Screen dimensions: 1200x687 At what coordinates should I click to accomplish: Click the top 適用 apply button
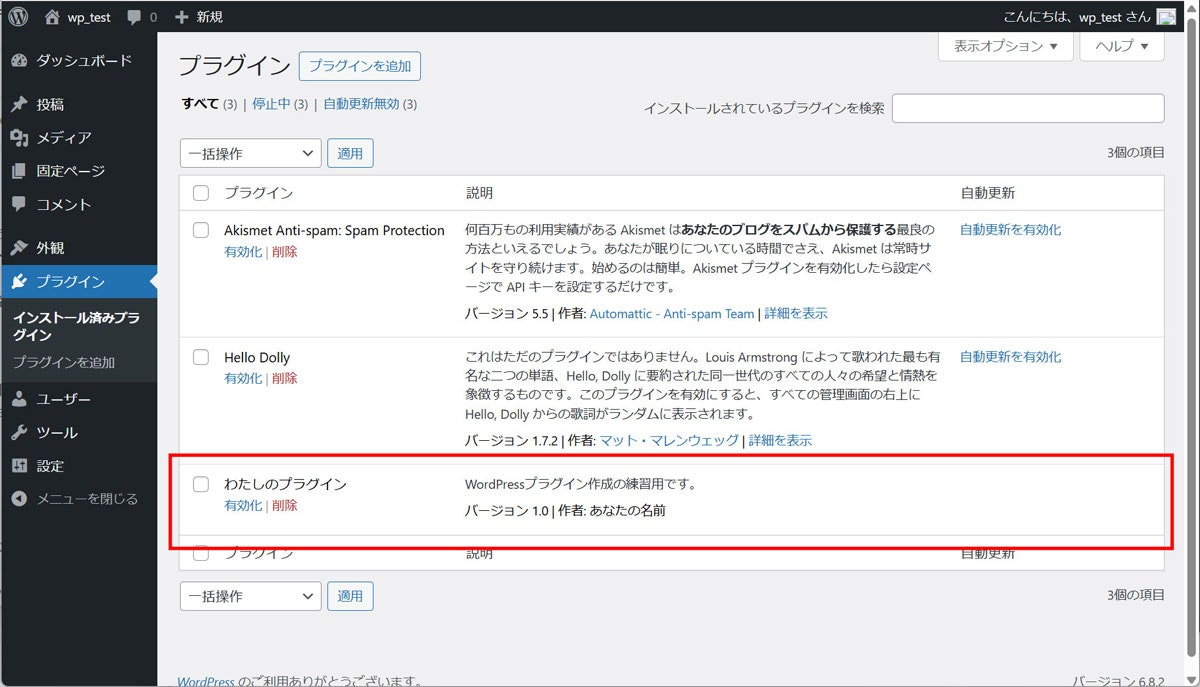[350, 153]
